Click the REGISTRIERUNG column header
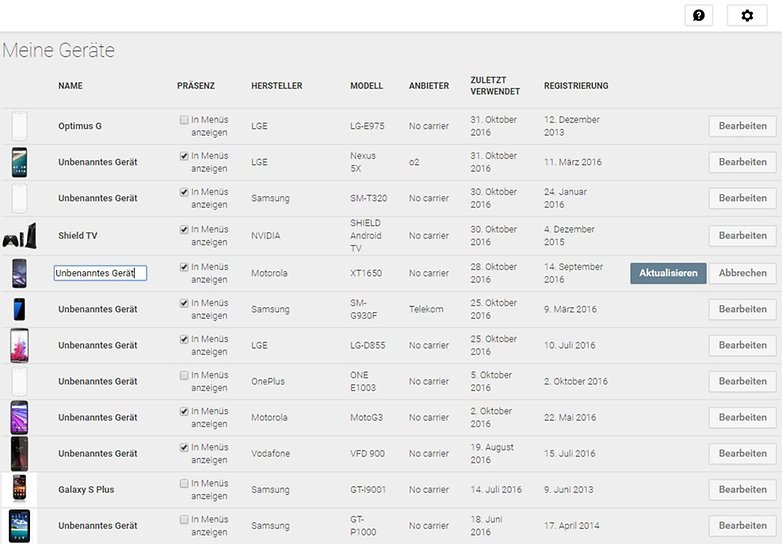Screen dimensions: 782x544 tap(576, 86)
